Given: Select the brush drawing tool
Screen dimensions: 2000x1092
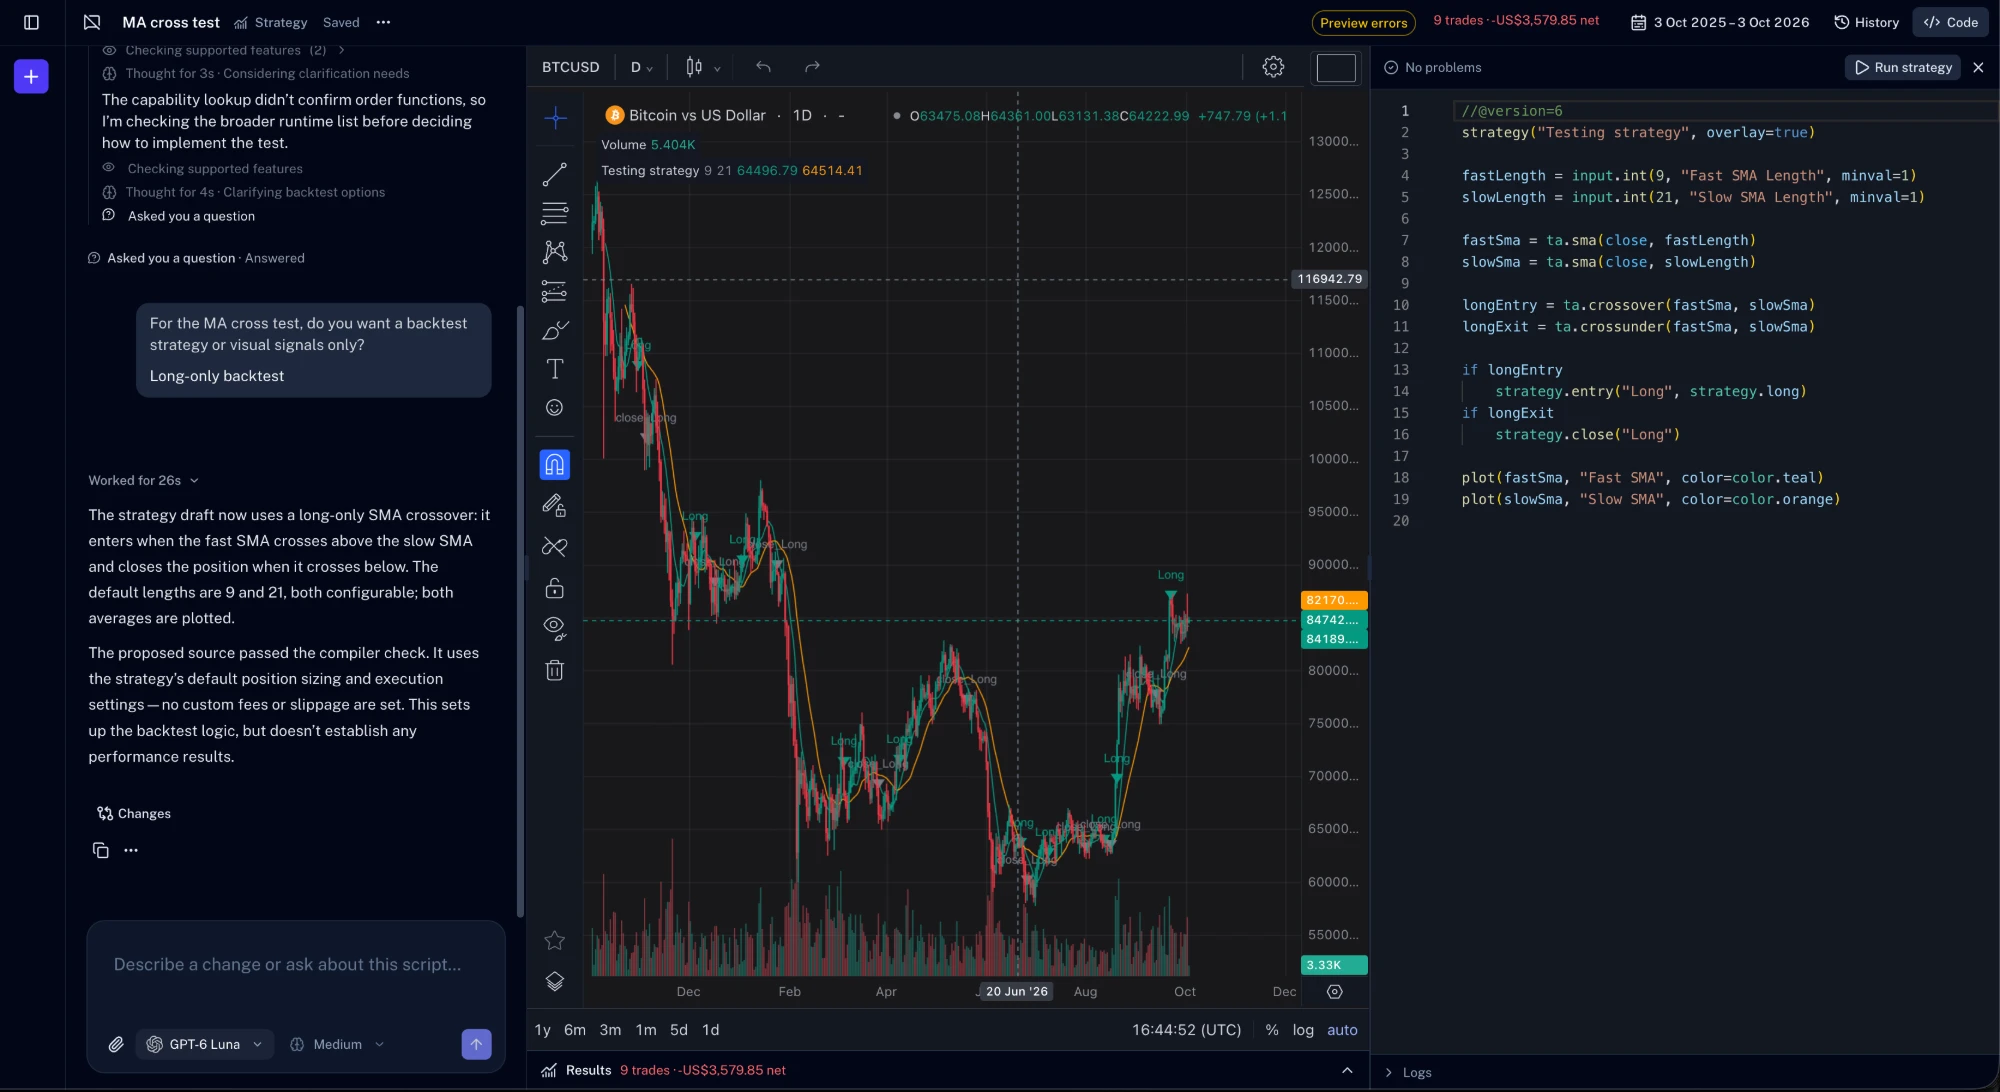Looking at the screenshot, I should pyautogui.click(x=555, y=330).
